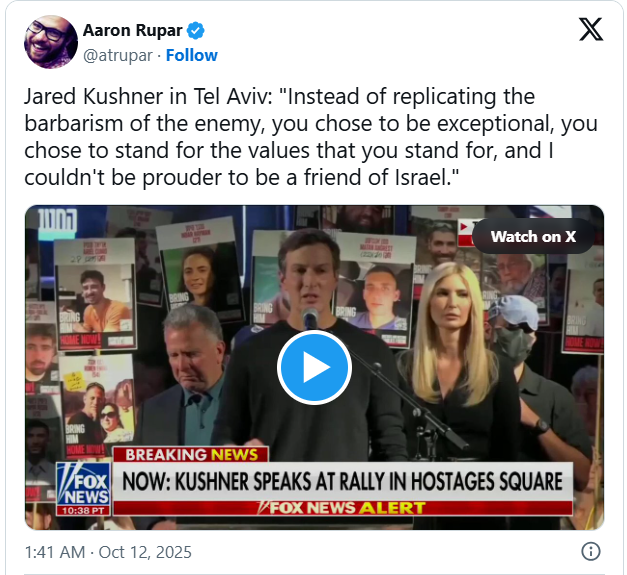Click the Kushner Speaks at Rally headline

[342, 481]
